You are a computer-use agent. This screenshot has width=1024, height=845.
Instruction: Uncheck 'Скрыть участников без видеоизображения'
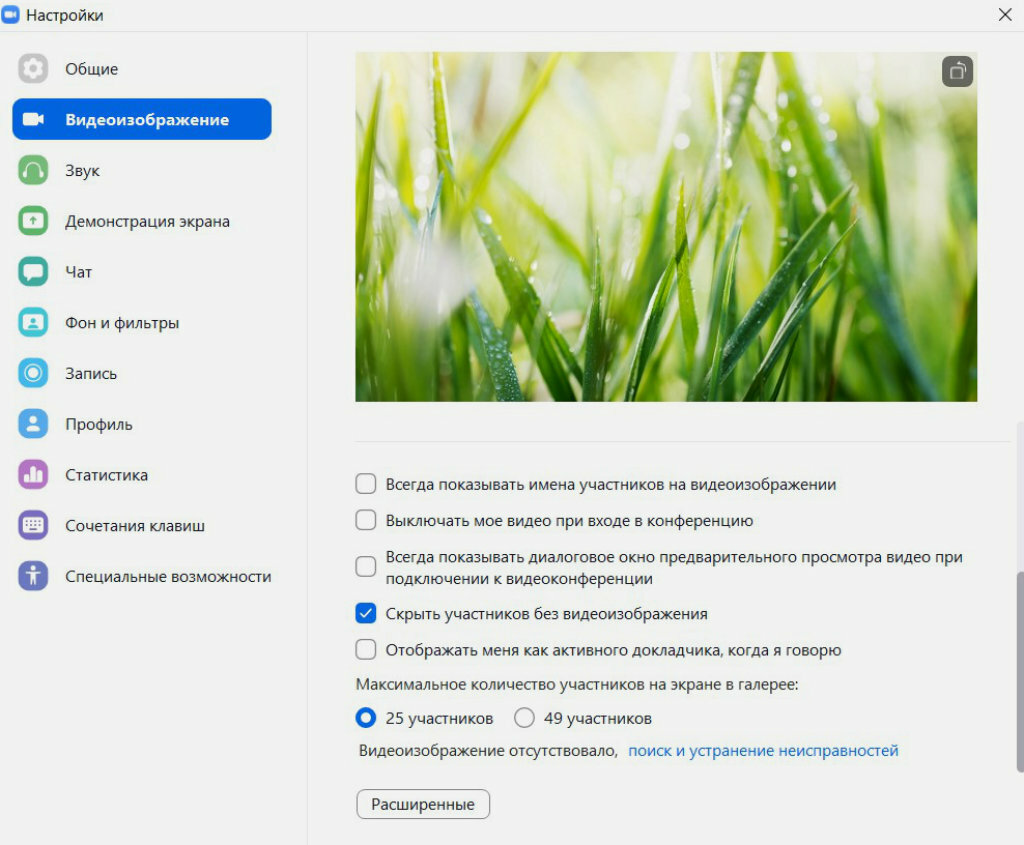tap(366, 614)
